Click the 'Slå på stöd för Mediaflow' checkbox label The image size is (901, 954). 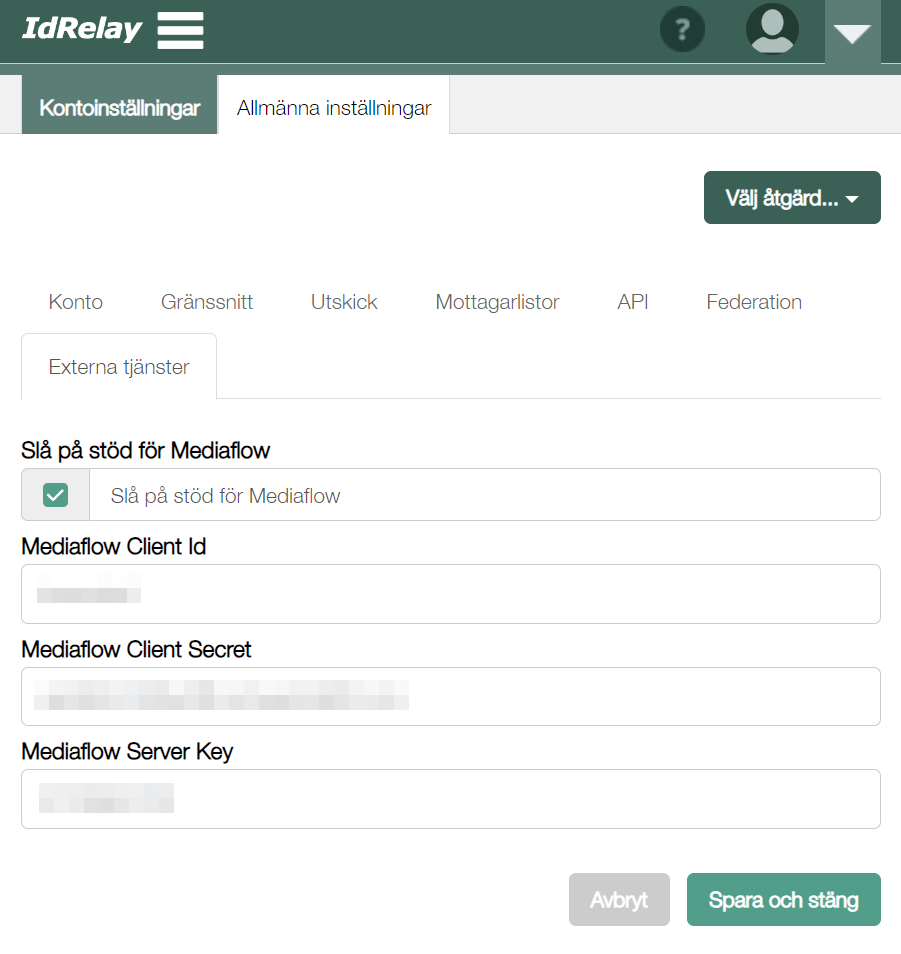coord(225,495)
